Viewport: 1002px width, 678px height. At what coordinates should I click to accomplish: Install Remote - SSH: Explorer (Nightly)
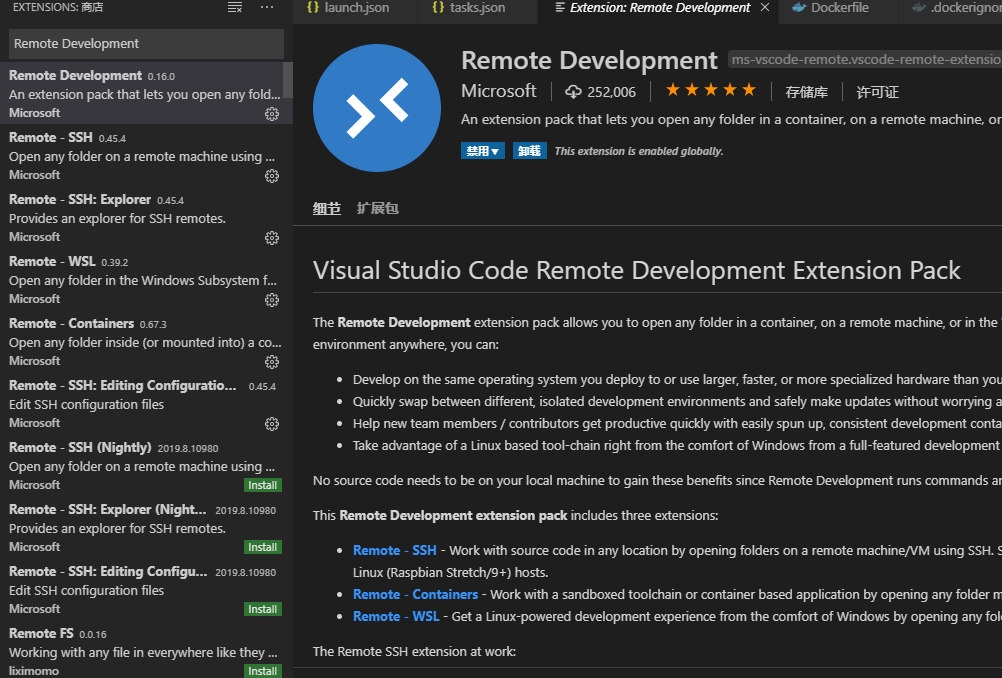[263, 547]
